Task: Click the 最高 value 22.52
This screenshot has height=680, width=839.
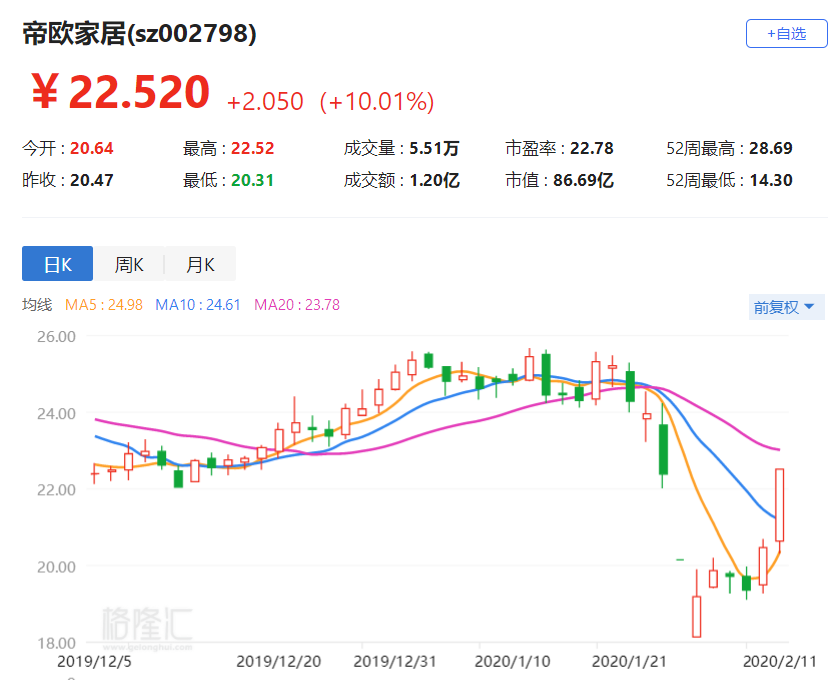Action: coord(253,148)
